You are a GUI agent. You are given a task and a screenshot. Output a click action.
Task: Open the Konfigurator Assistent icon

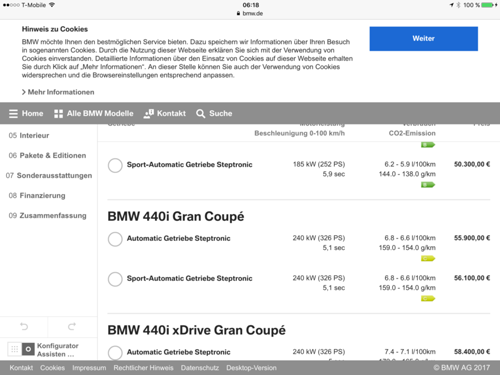pyautogui.click(x=28, y=349)
